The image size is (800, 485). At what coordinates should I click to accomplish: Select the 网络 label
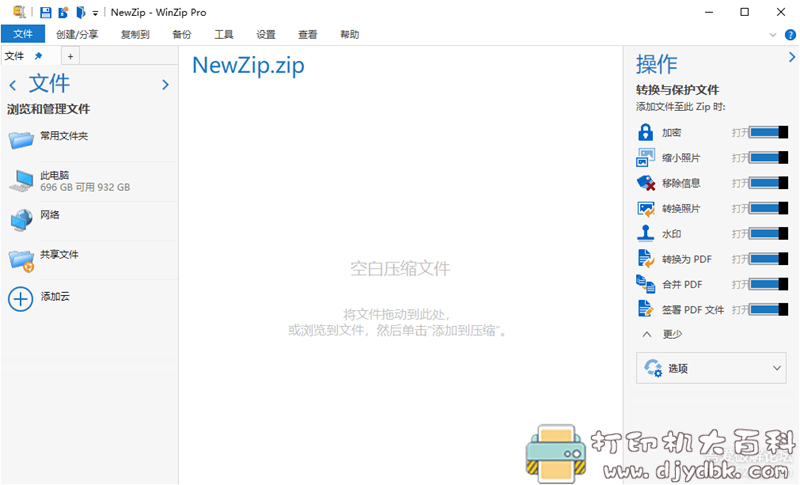coord(50,215)
